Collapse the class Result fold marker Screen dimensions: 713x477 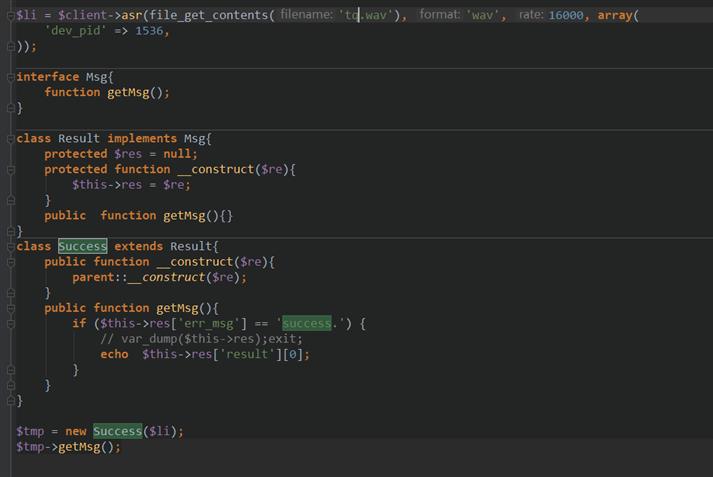(10, 139)
